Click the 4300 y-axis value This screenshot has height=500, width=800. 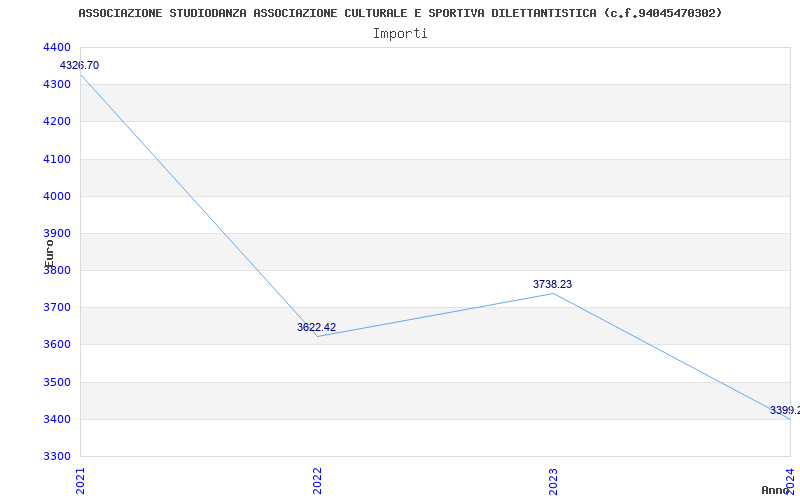pos(56,85)
